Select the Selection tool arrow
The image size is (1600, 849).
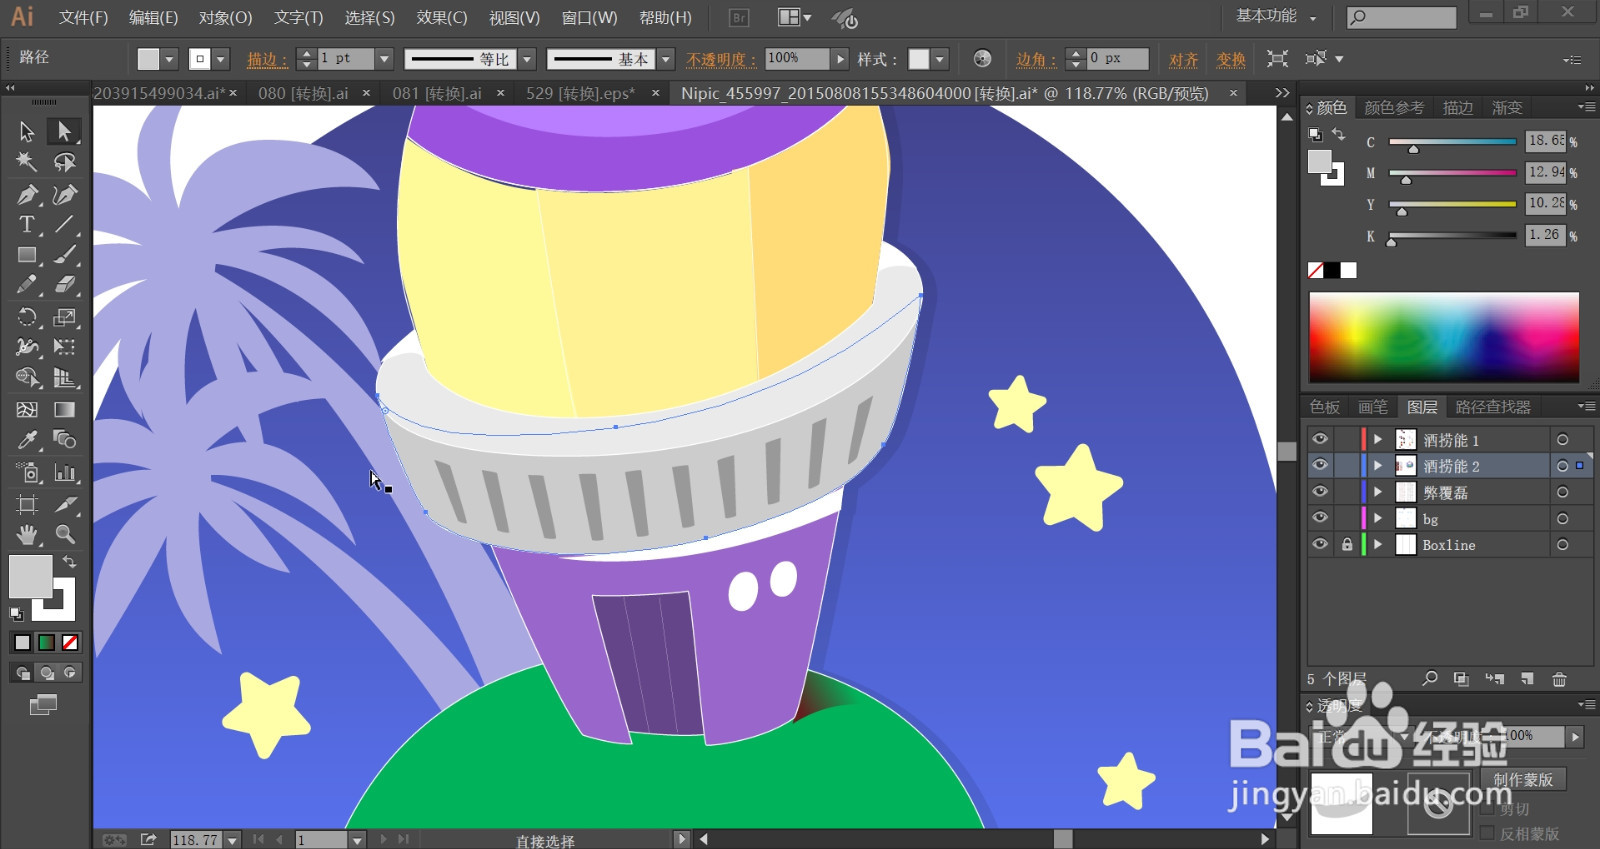(x=27, y=131)
